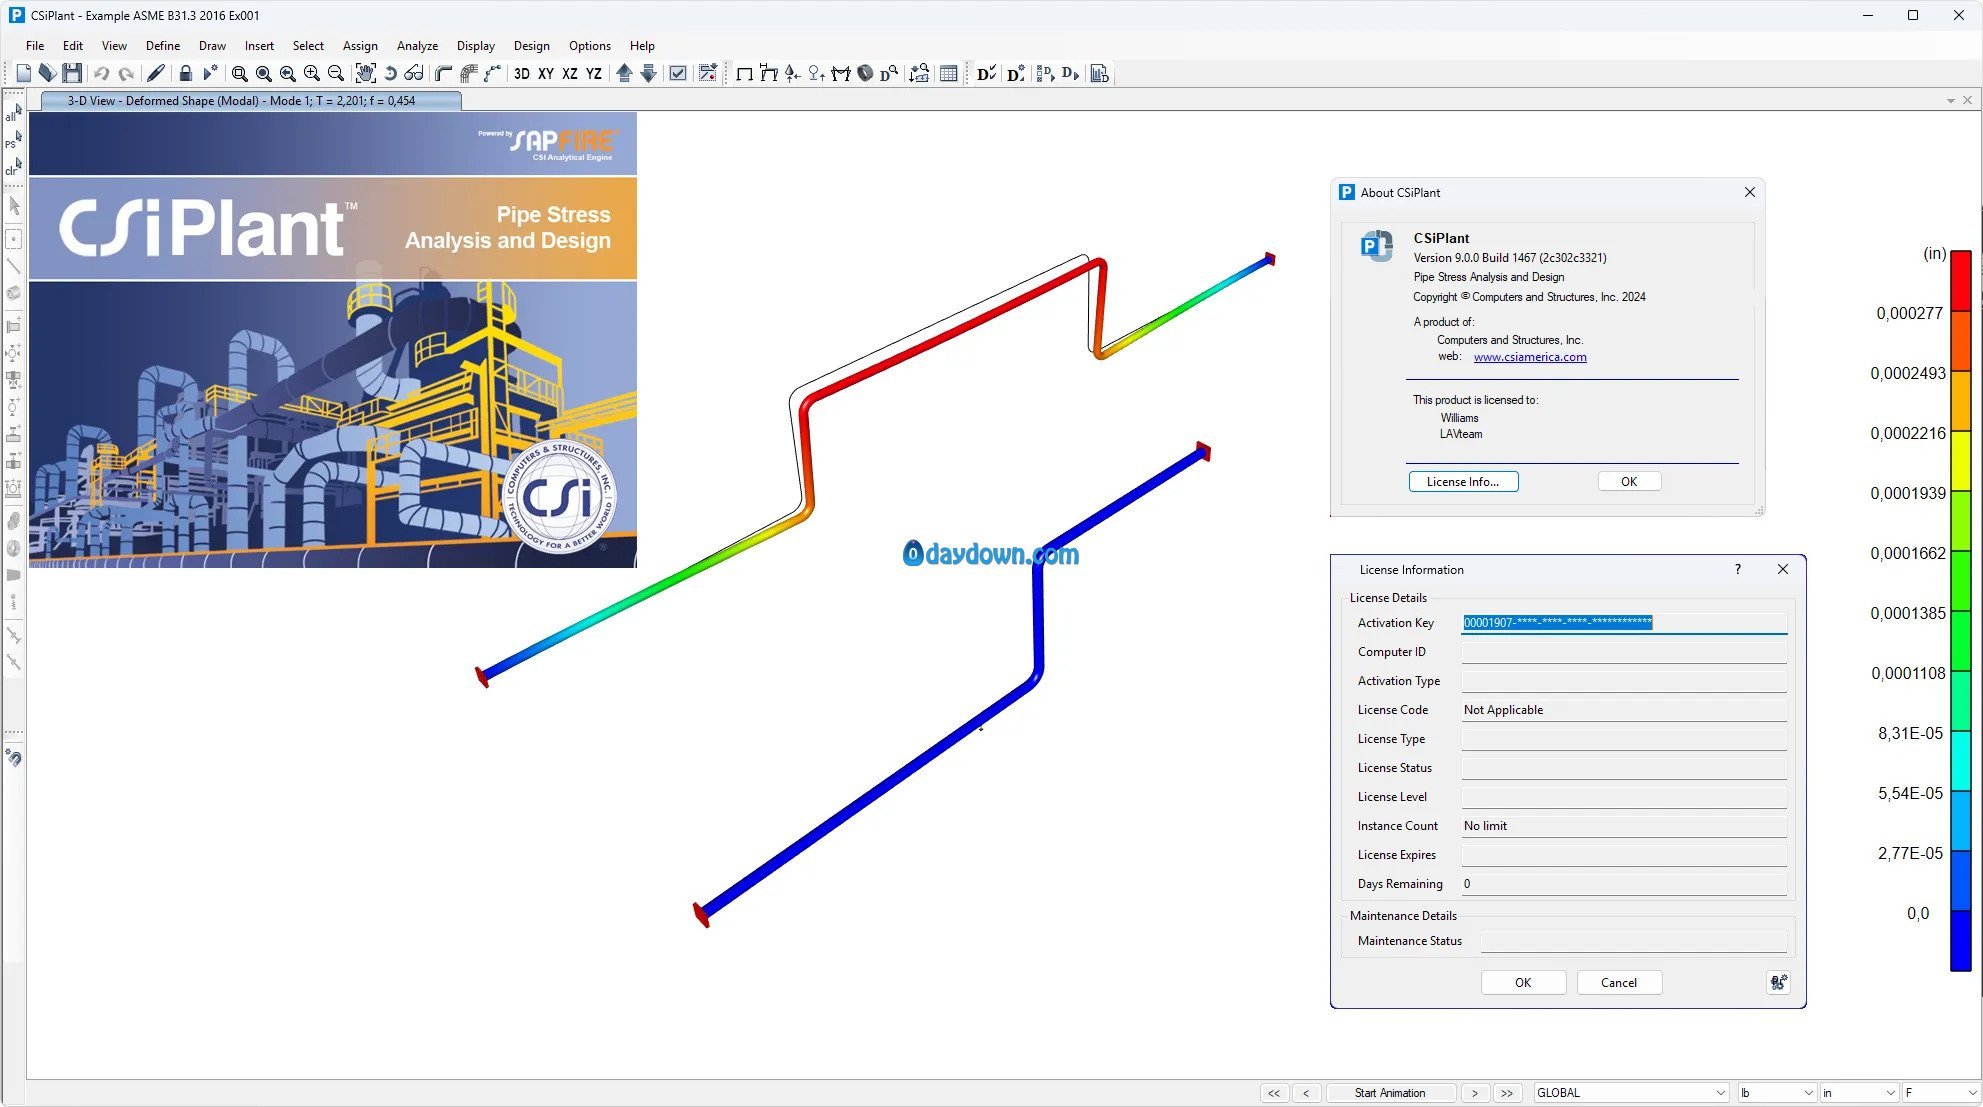
Task: Click the snap magnet icon
Action: click(x=14, y=757)
